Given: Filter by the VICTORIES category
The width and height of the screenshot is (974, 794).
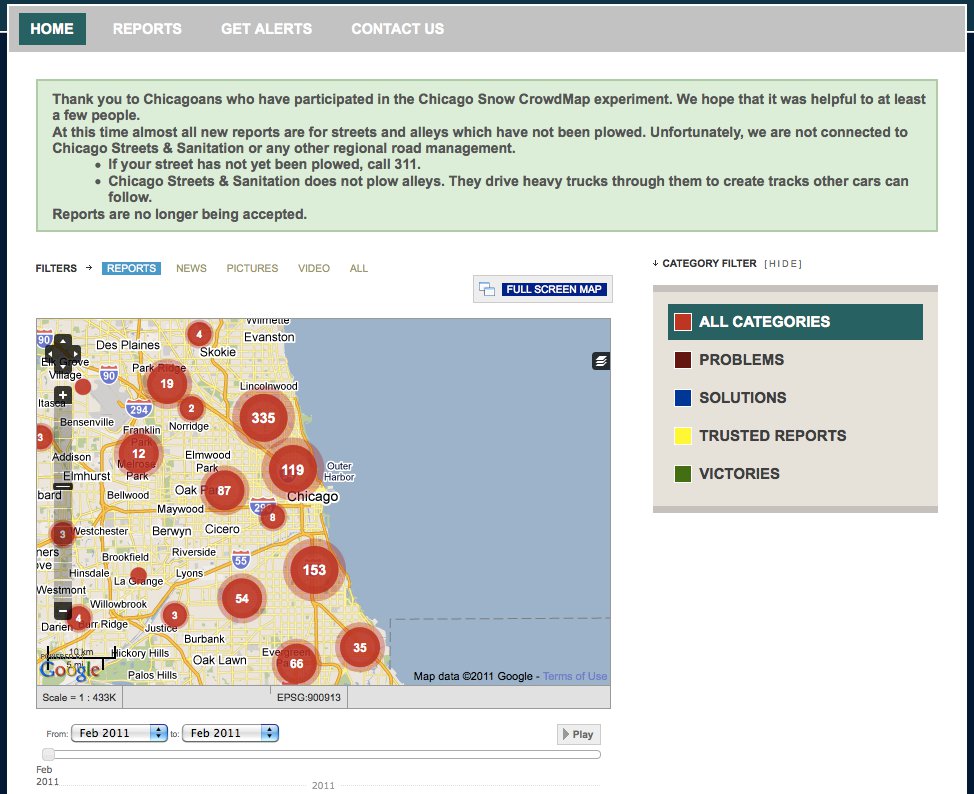Looking at the screenshot, I should tap(739, 474).
